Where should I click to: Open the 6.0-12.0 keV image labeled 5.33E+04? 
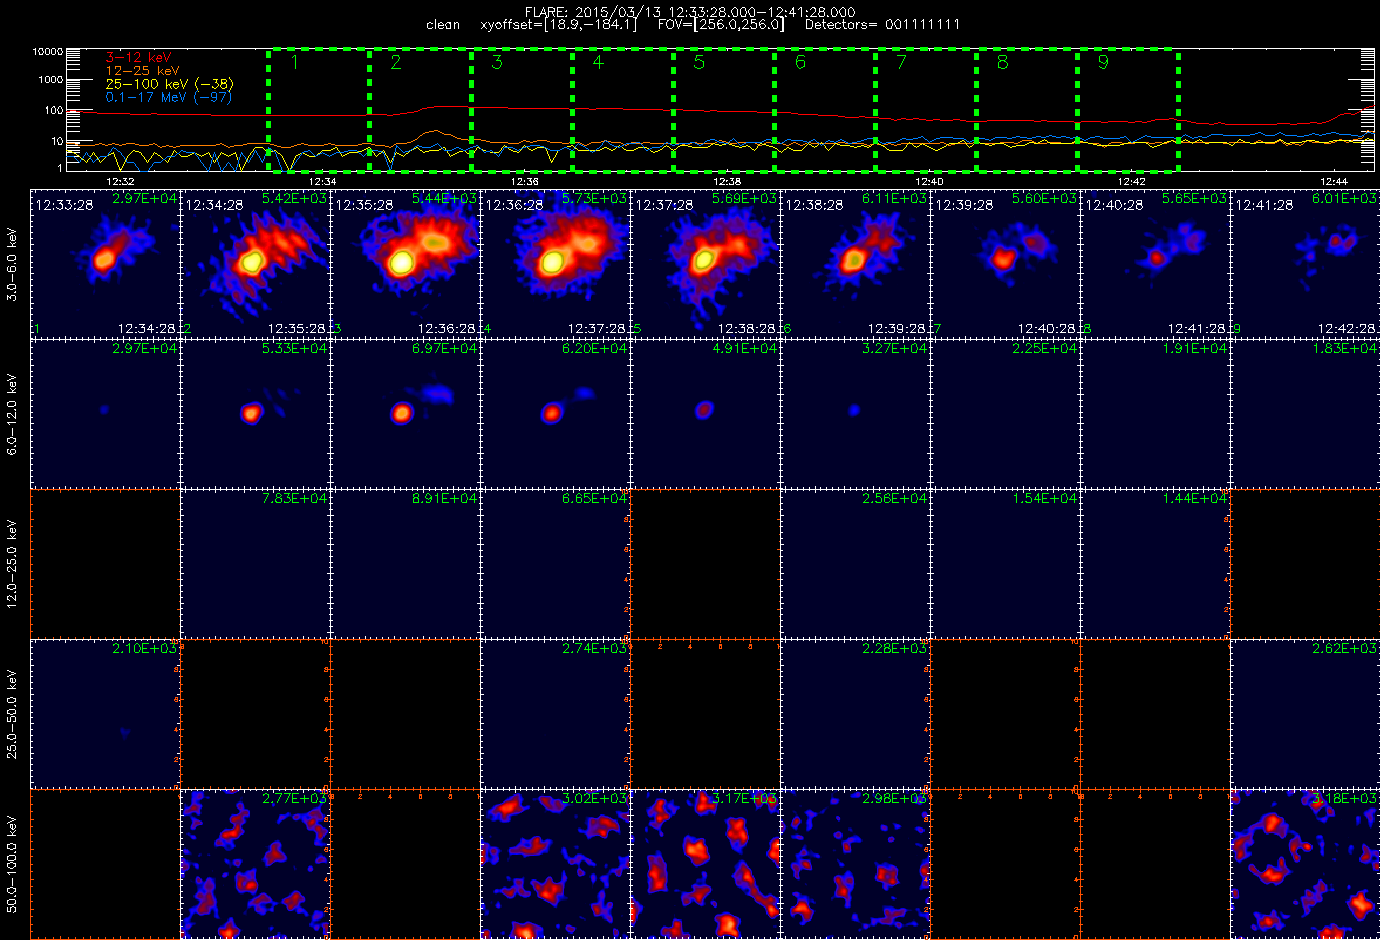(256, 413)
